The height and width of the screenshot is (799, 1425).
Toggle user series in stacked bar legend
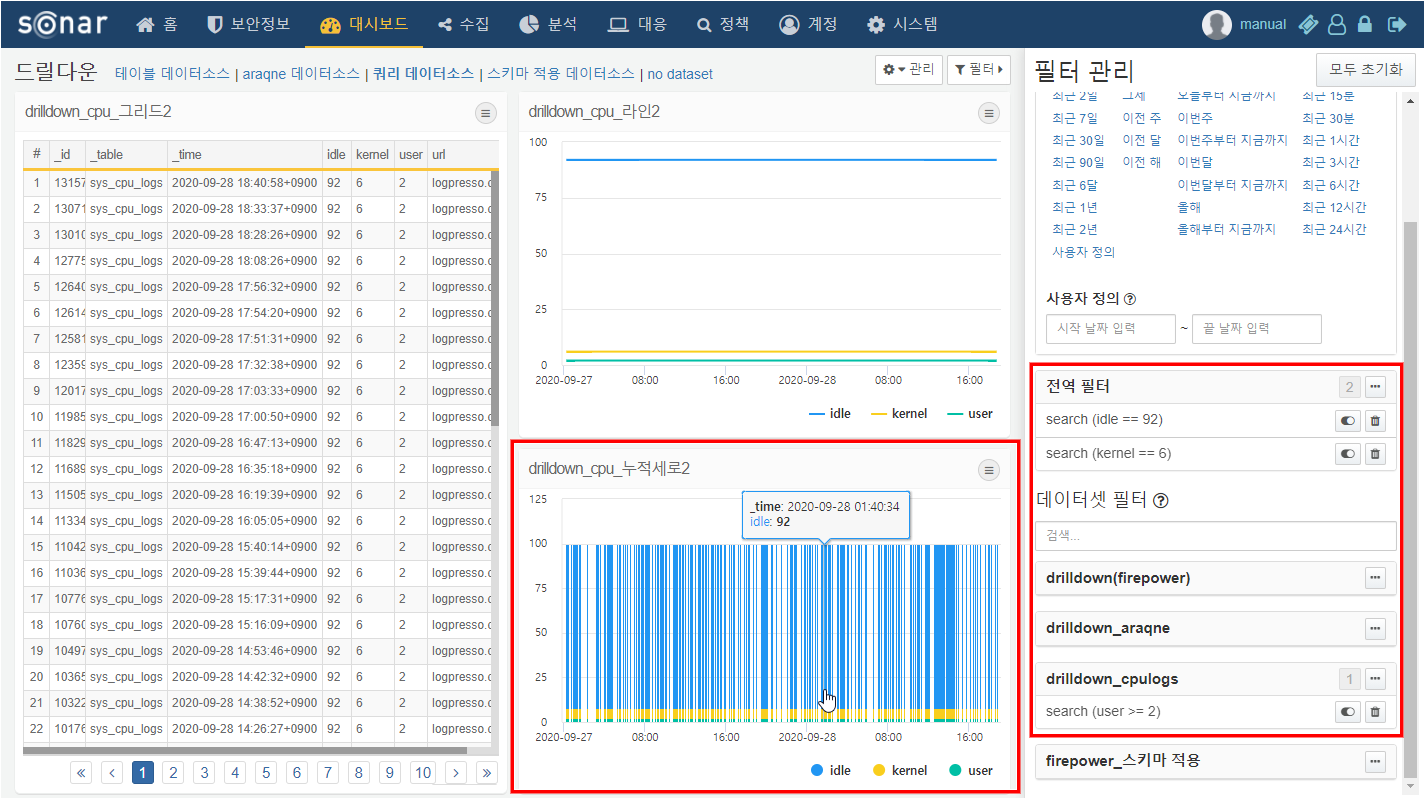[970, 771]
